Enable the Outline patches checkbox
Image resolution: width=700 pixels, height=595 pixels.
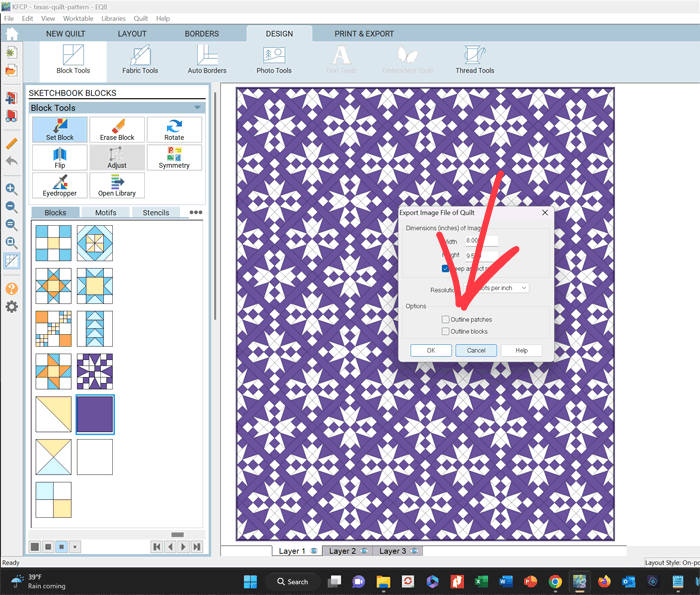tap(446, 320)
